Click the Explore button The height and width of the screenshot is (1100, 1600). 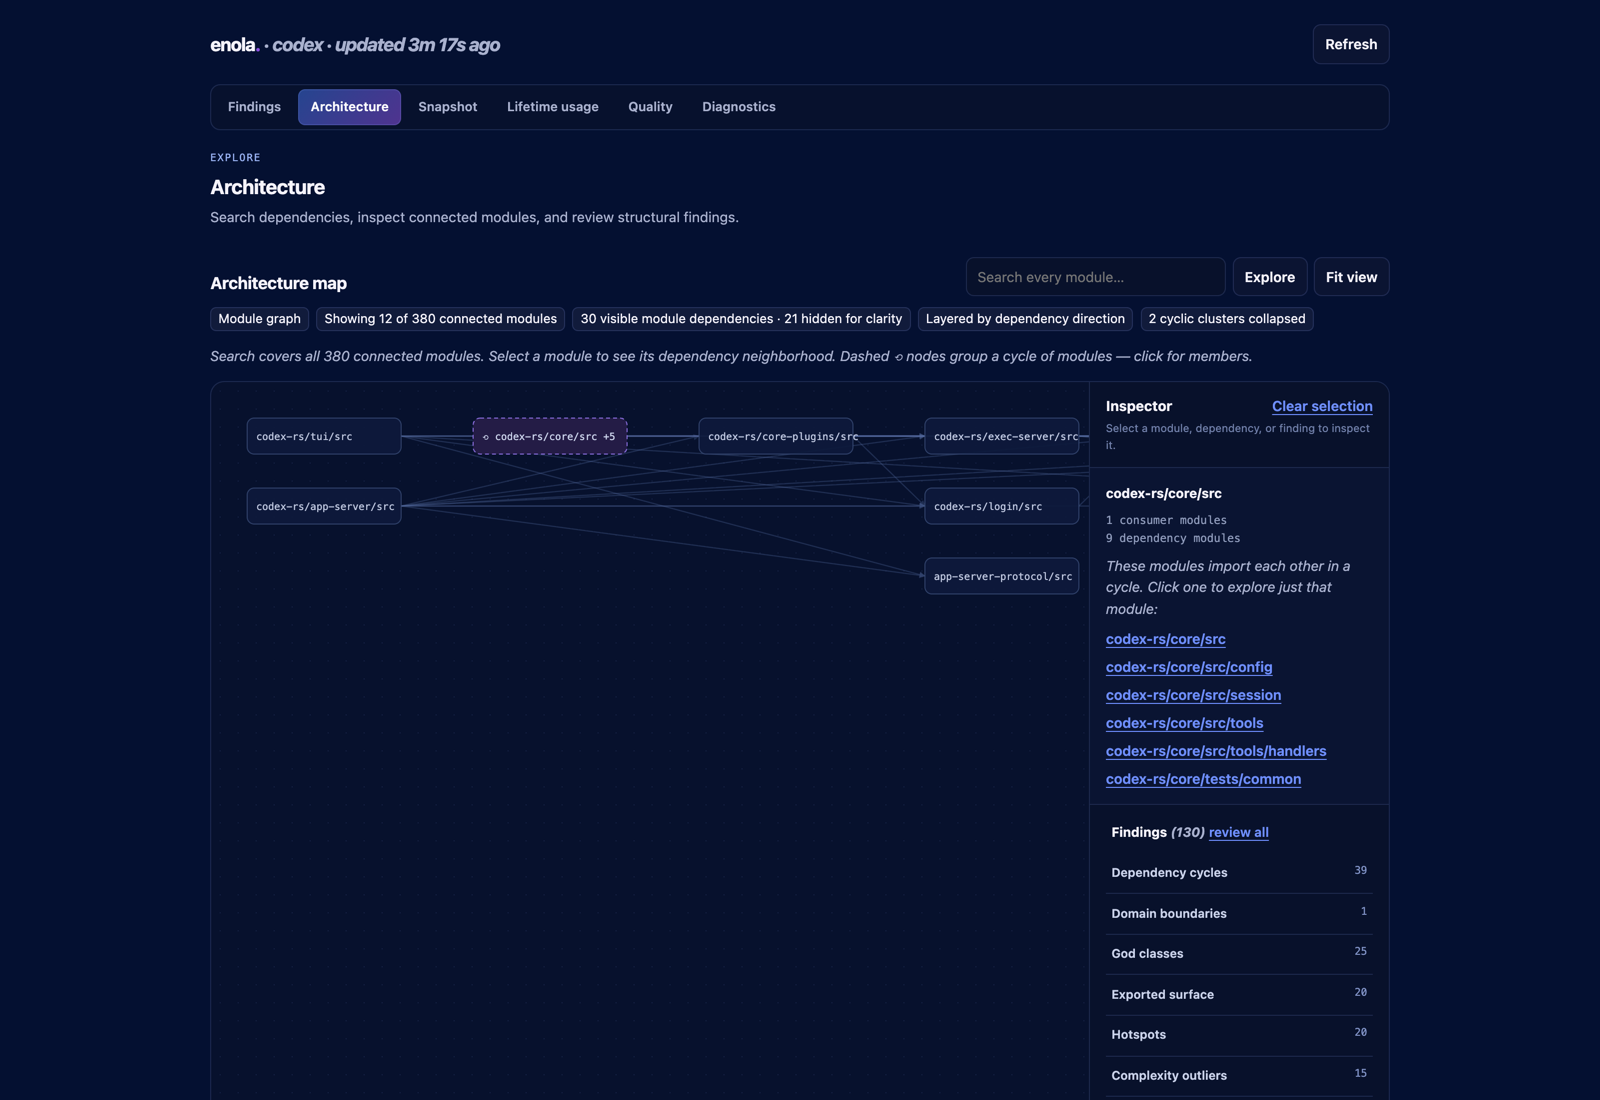click(x=1269, y=277)
